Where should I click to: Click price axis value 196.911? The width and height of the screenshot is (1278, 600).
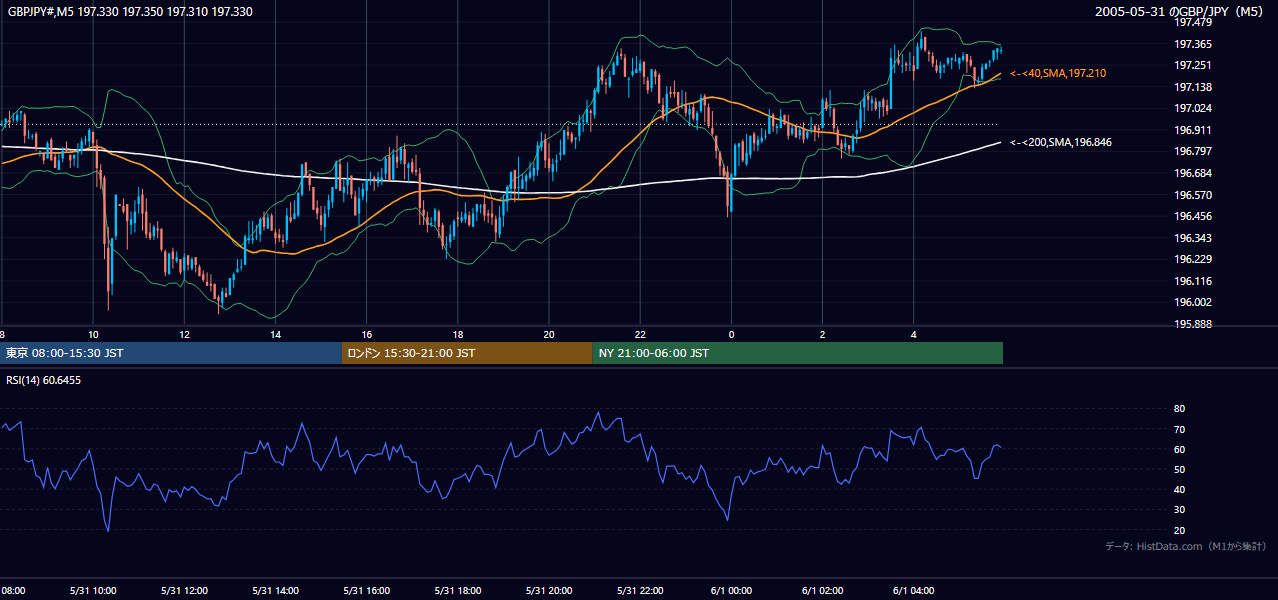(1192, 130)
